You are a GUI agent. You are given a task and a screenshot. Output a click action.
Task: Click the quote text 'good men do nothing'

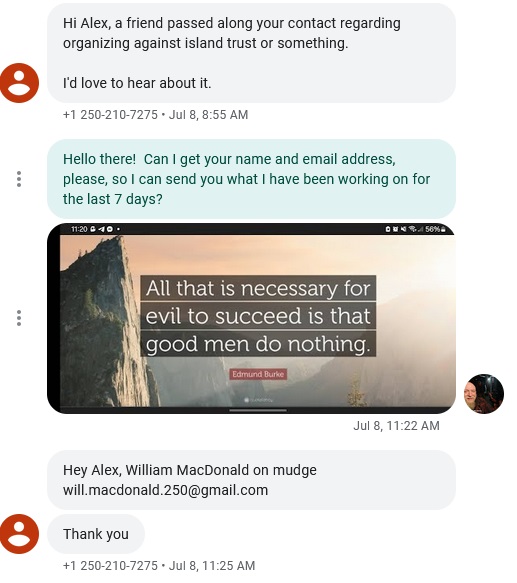[x=258, y=344]
